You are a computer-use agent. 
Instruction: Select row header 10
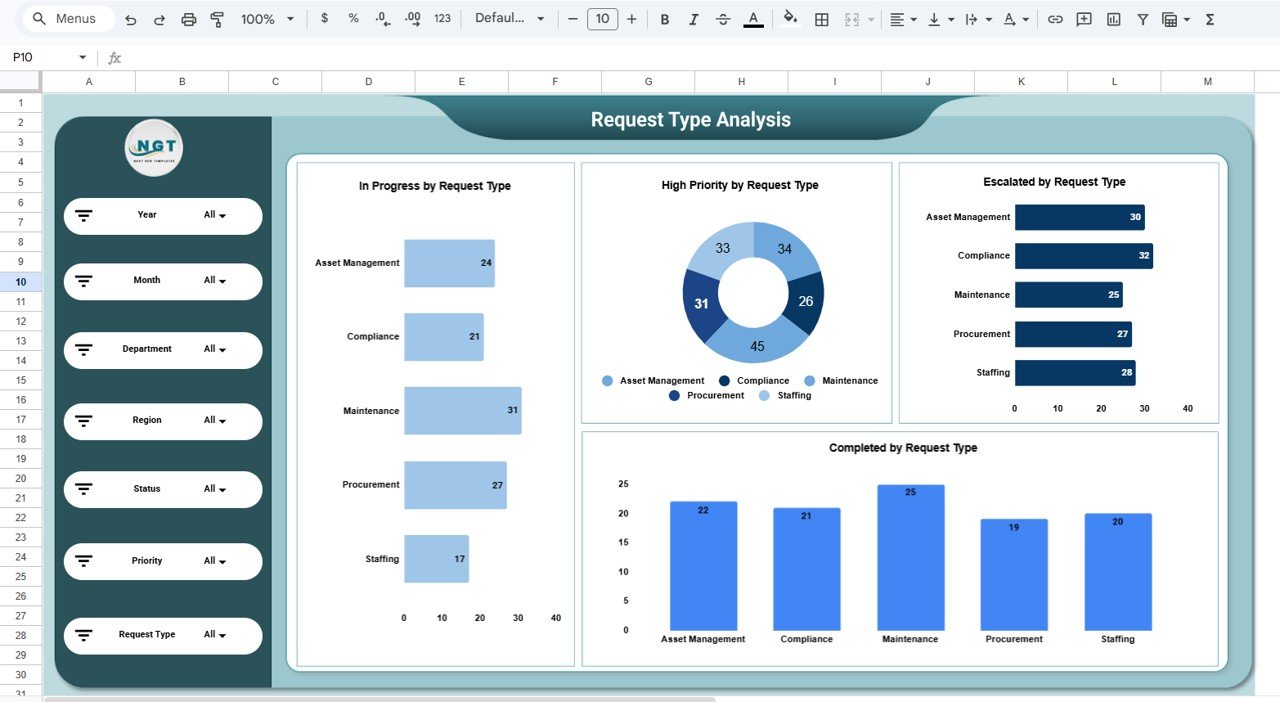(x=20, y=282)
